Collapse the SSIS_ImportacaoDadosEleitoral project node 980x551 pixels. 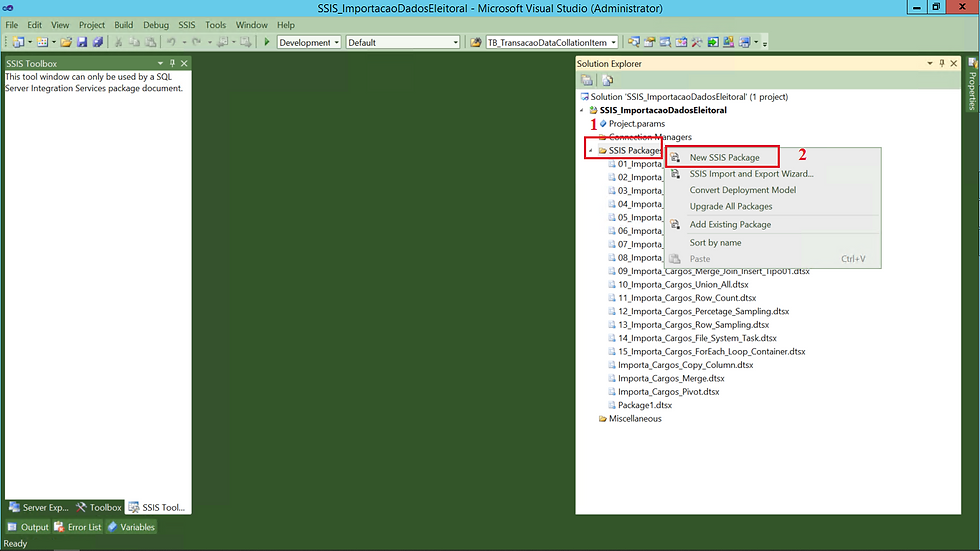pyautogui.click(x=582, y=110)
